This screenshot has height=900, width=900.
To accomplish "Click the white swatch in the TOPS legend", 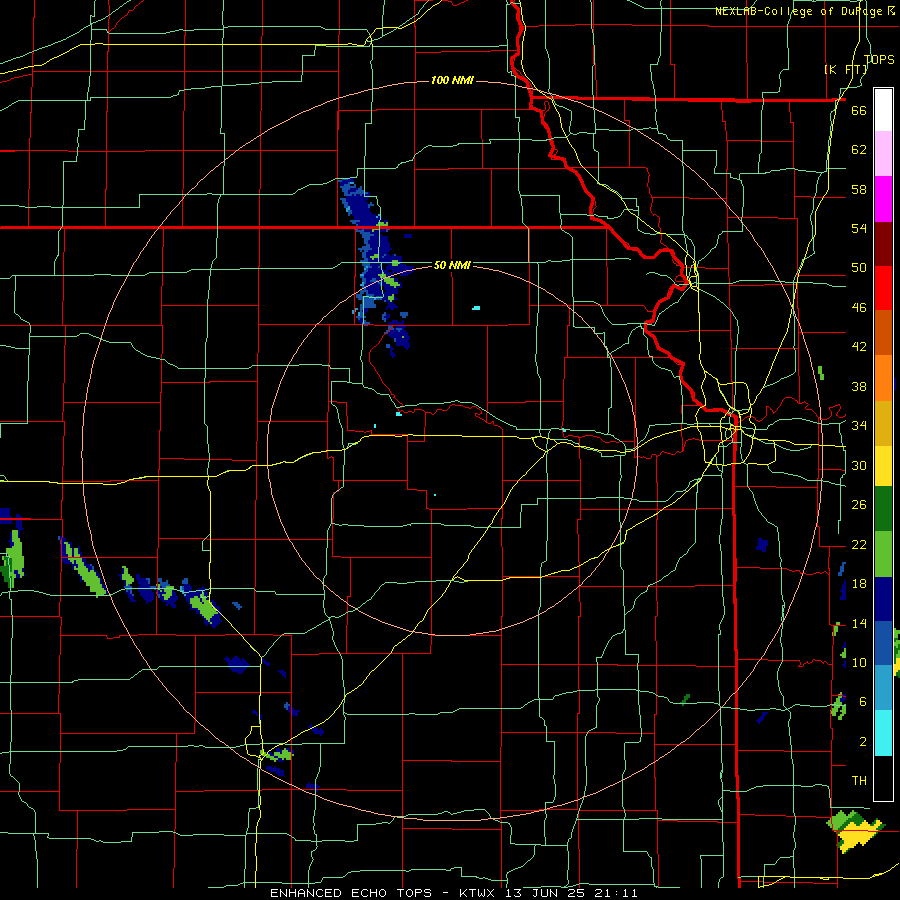I will 883,110.
